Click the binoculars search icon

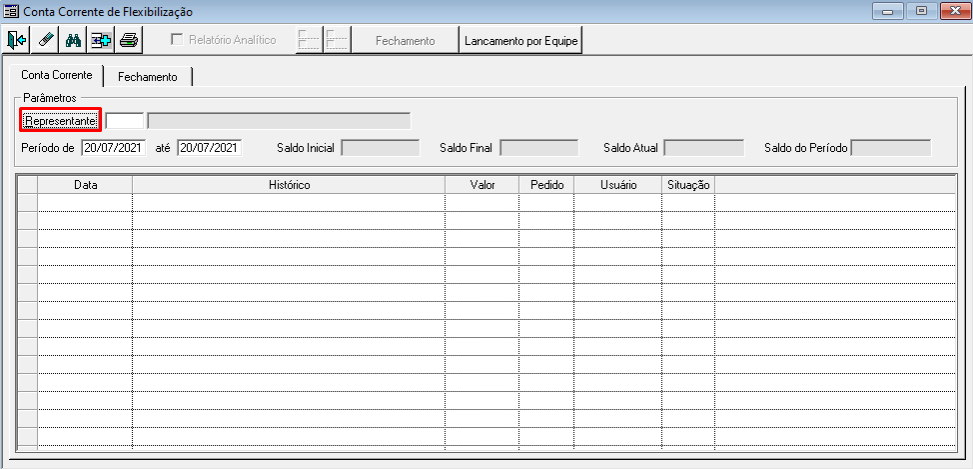pos(74,40)
